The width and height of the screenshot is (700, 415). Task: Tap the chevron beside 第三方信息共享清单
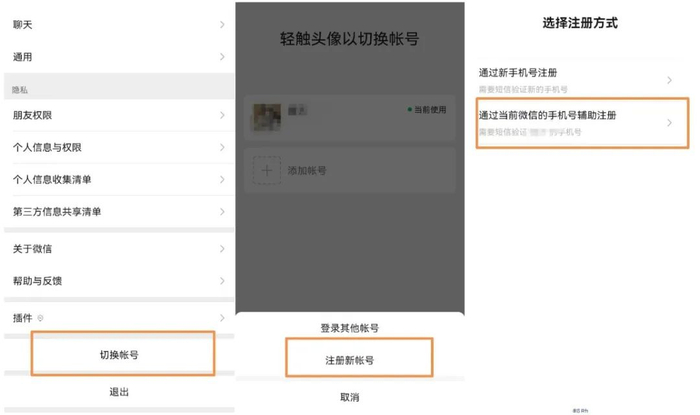[x=222, y=212]
